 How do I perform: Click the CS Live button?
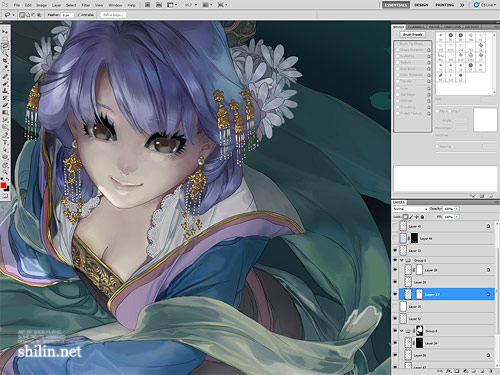(484, 5)
